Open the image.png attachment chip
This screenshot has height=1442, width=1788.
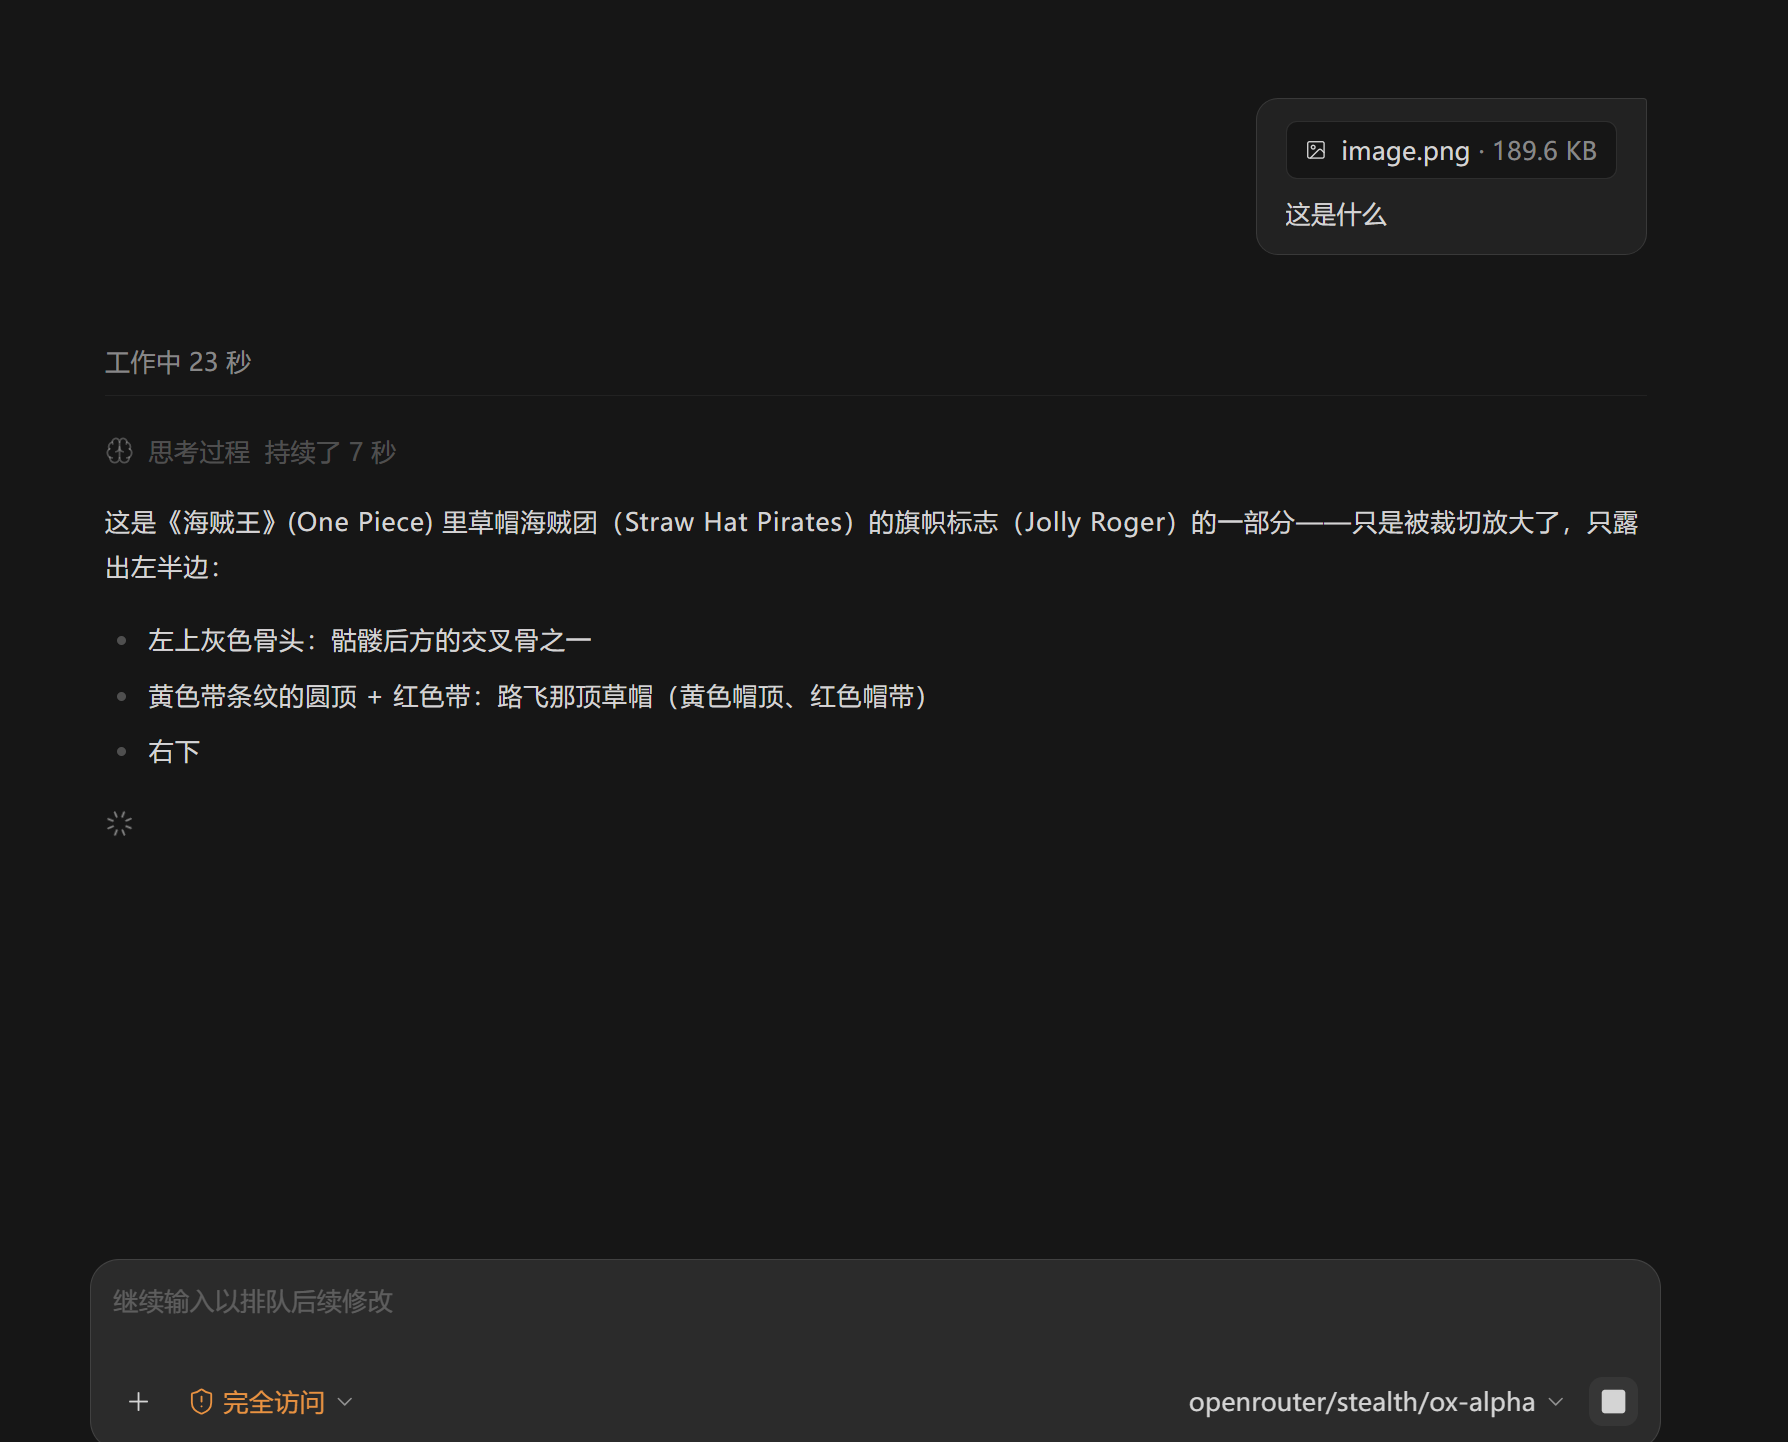click(1451, 151)
